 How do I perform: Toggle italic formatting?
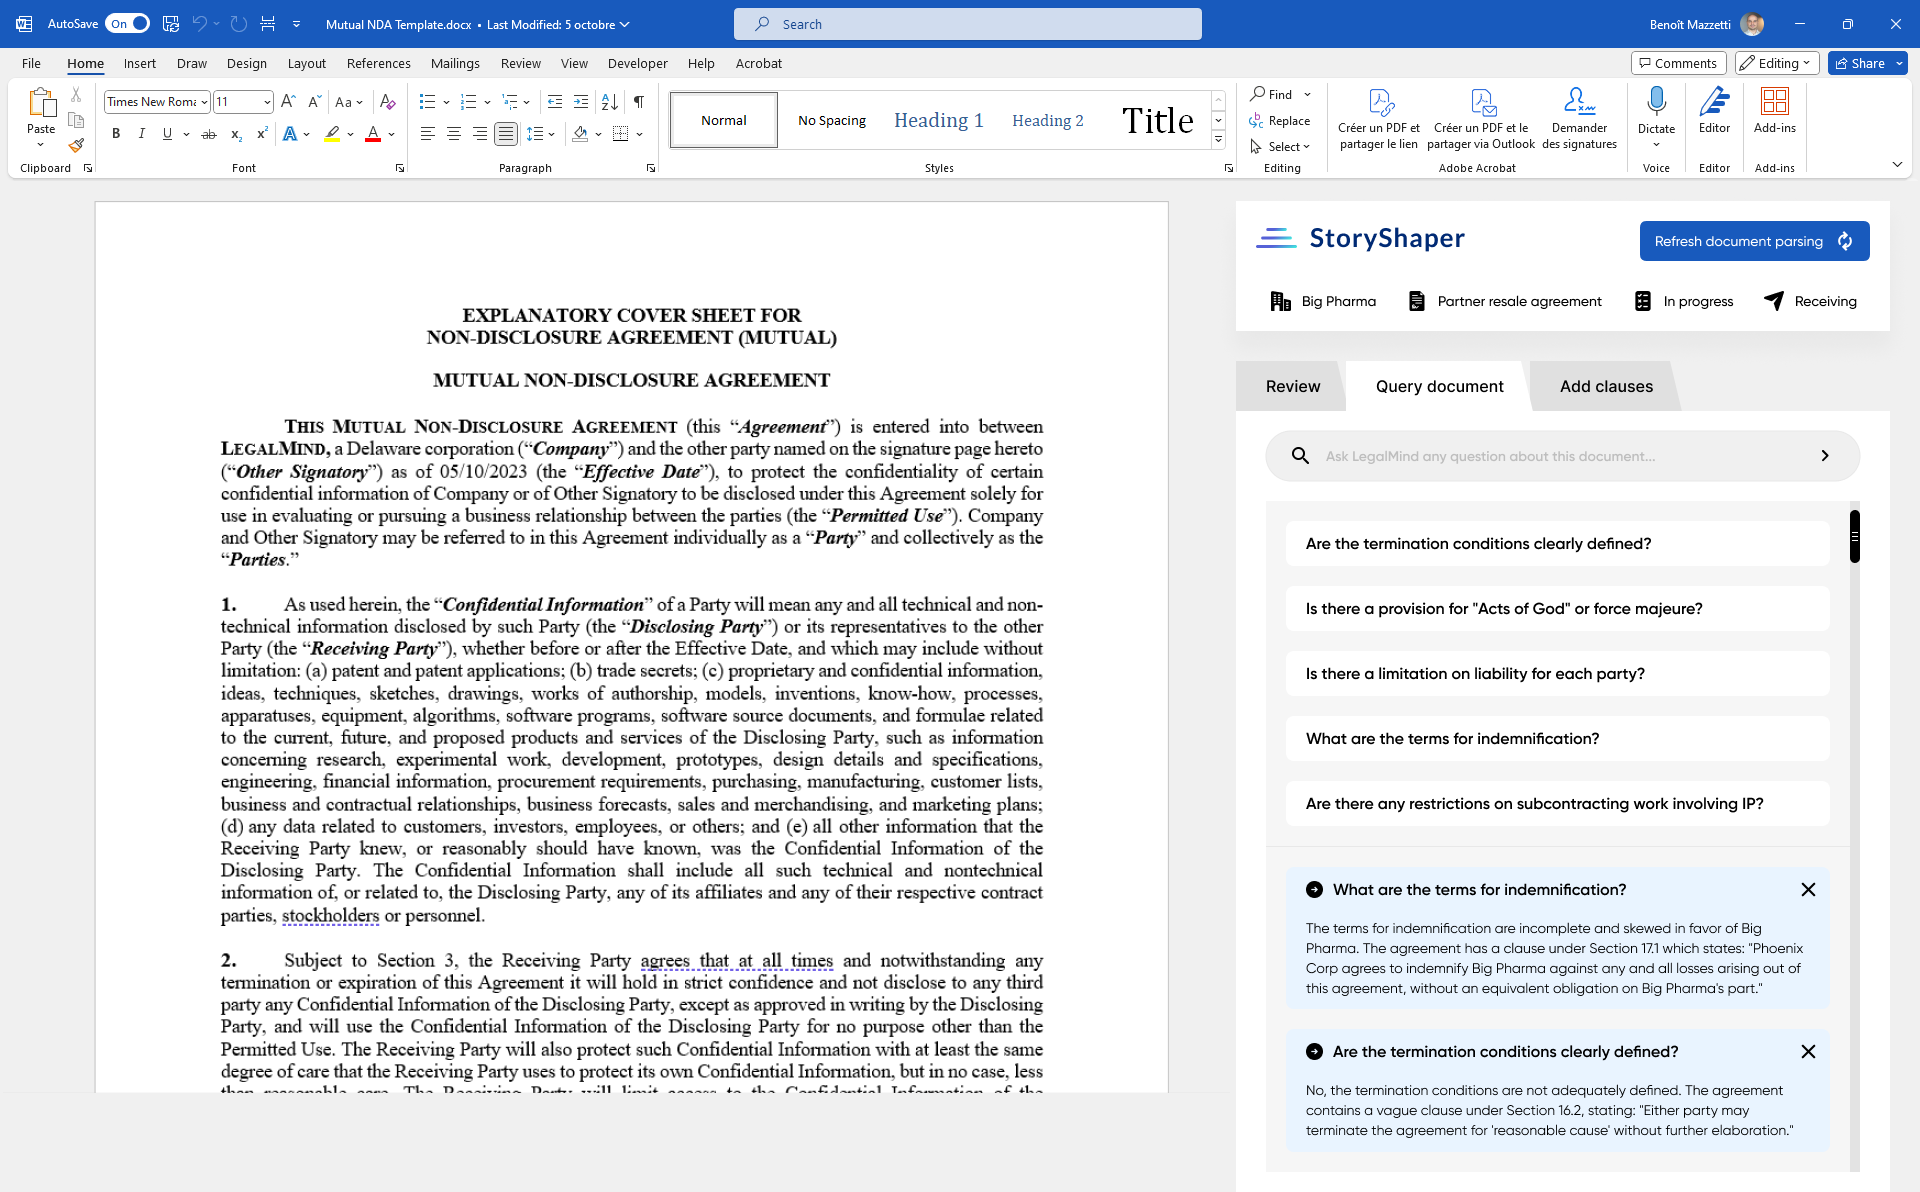coord(142,134)
